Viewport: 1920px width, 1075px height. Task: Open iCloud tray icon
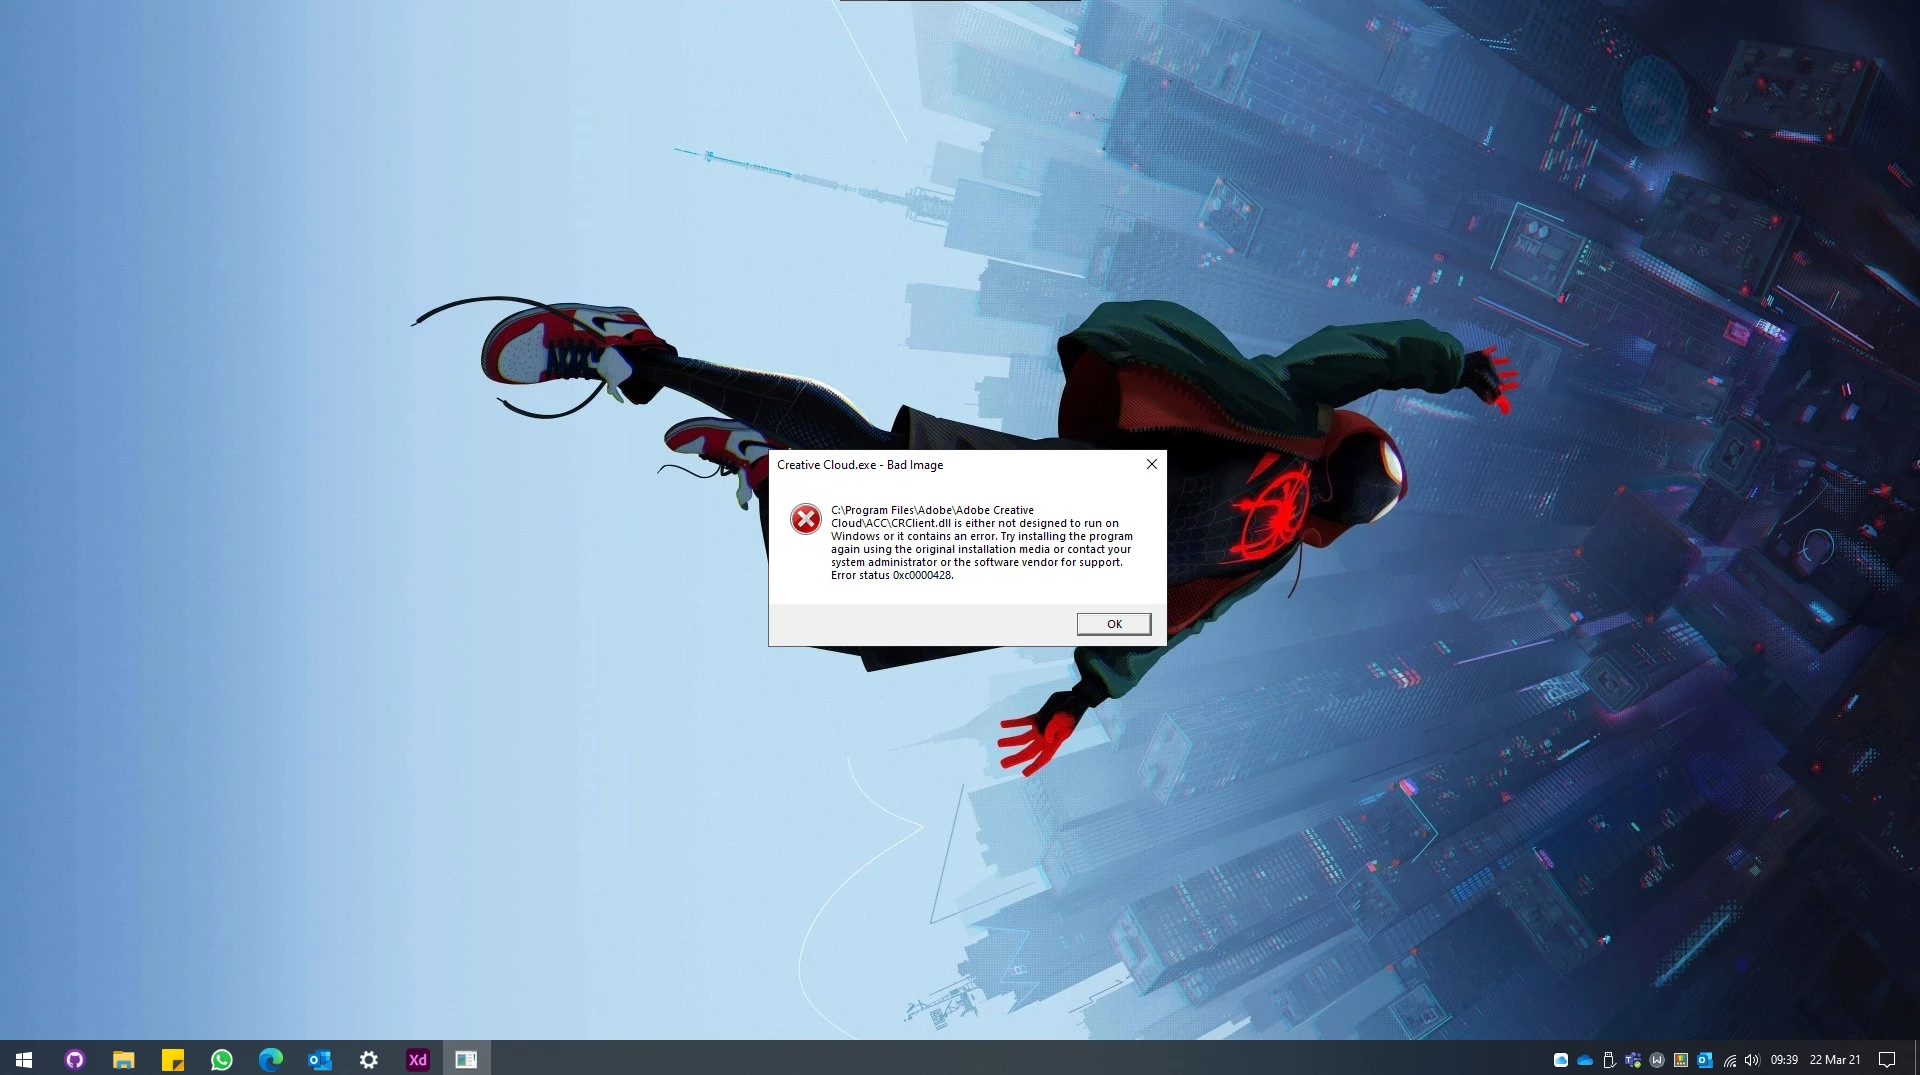tap(1560, 1060)
